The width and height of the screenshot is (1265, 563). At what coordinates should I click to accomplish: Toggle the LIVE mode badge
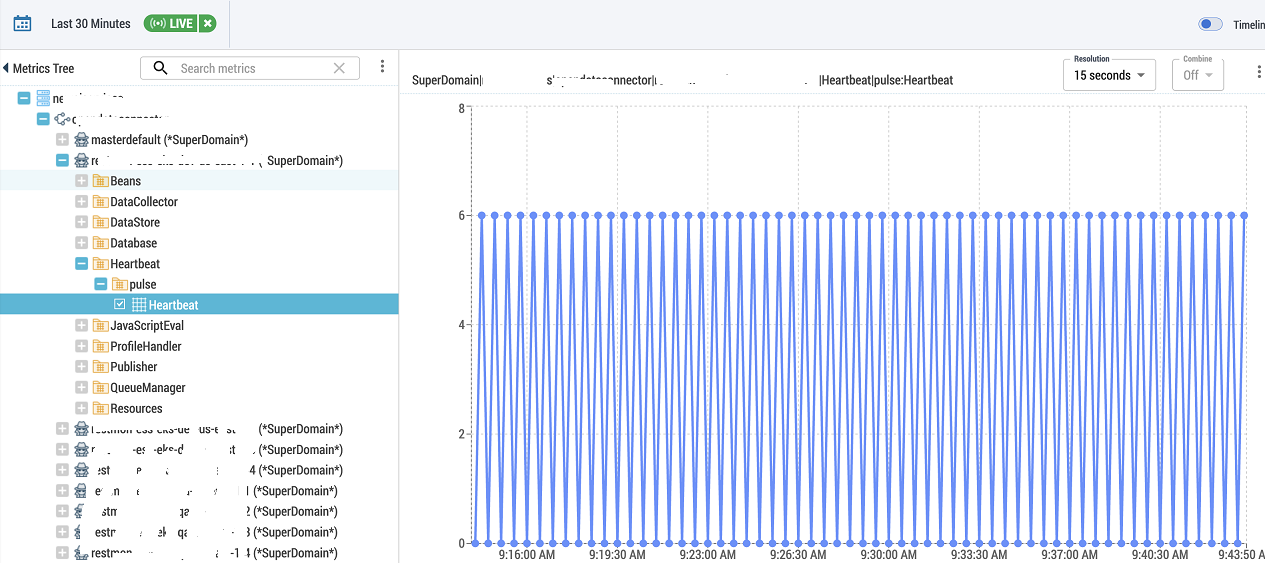(x=170, y=24)
